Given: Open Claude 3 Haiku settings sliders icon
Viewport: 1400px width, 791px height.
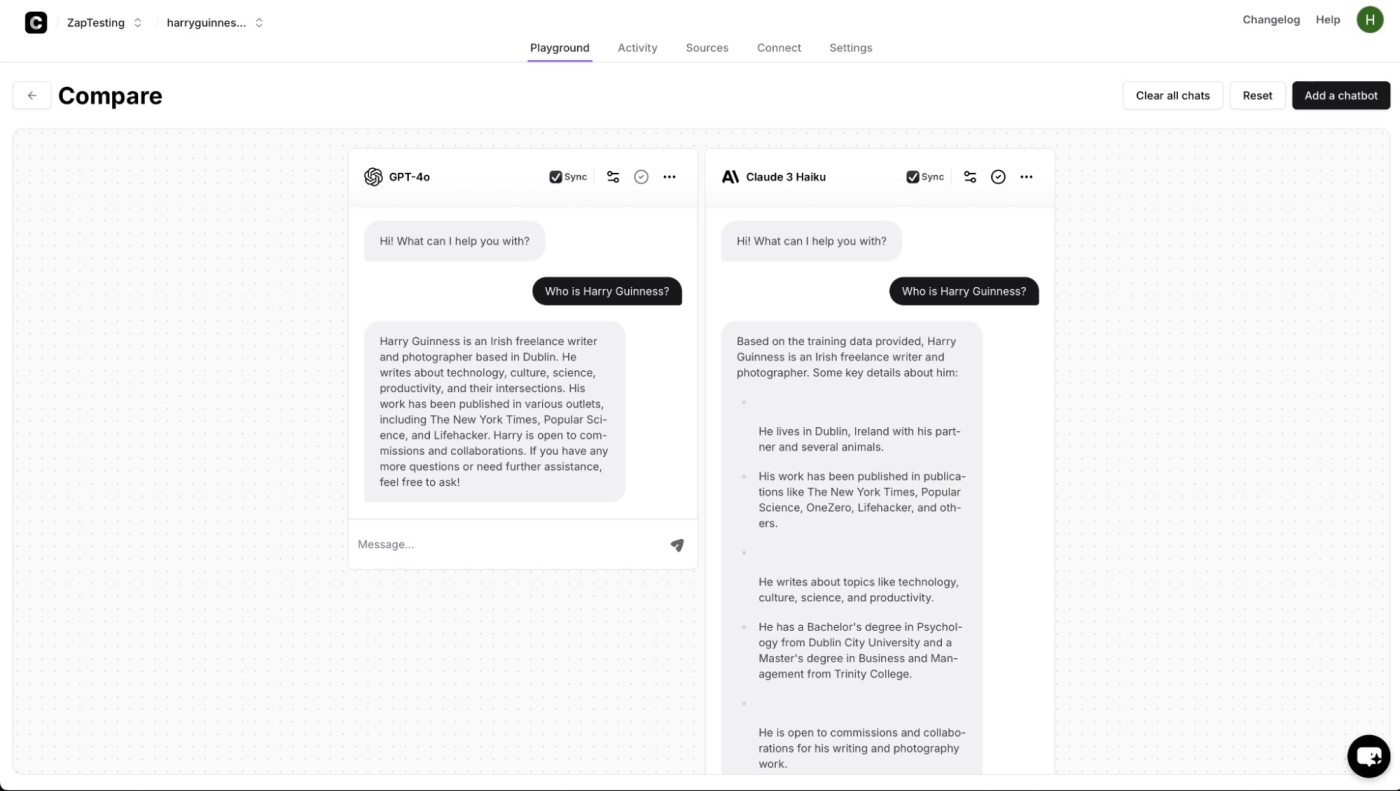Looking at the screenshot, I should pyautogui.click(x=970, y=177).
